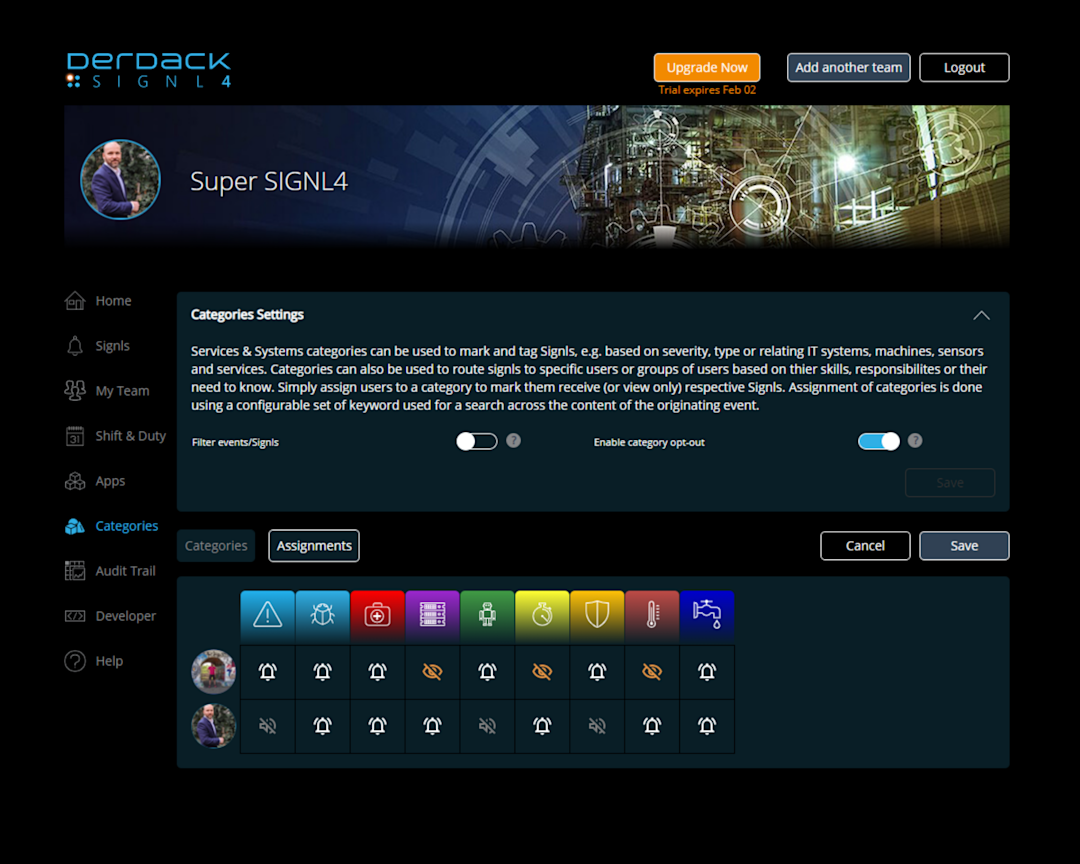Select the orange shield category icon
The height and width of the screenshot is (864, 1080).
(x=597, y=613)
